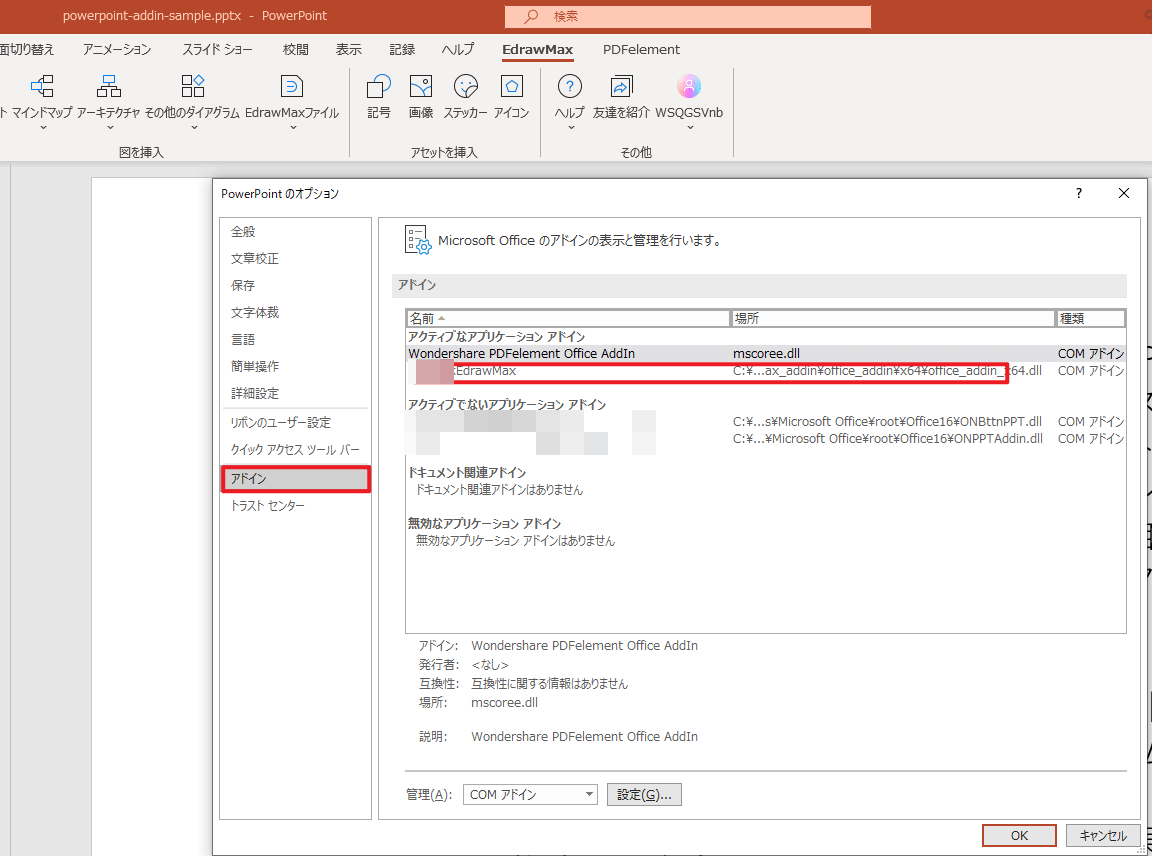The width and height of the screenshot is (1152, 856).
Task: Open the Animations (アニメーション) ribbon tab
Action: coord(117,49)
